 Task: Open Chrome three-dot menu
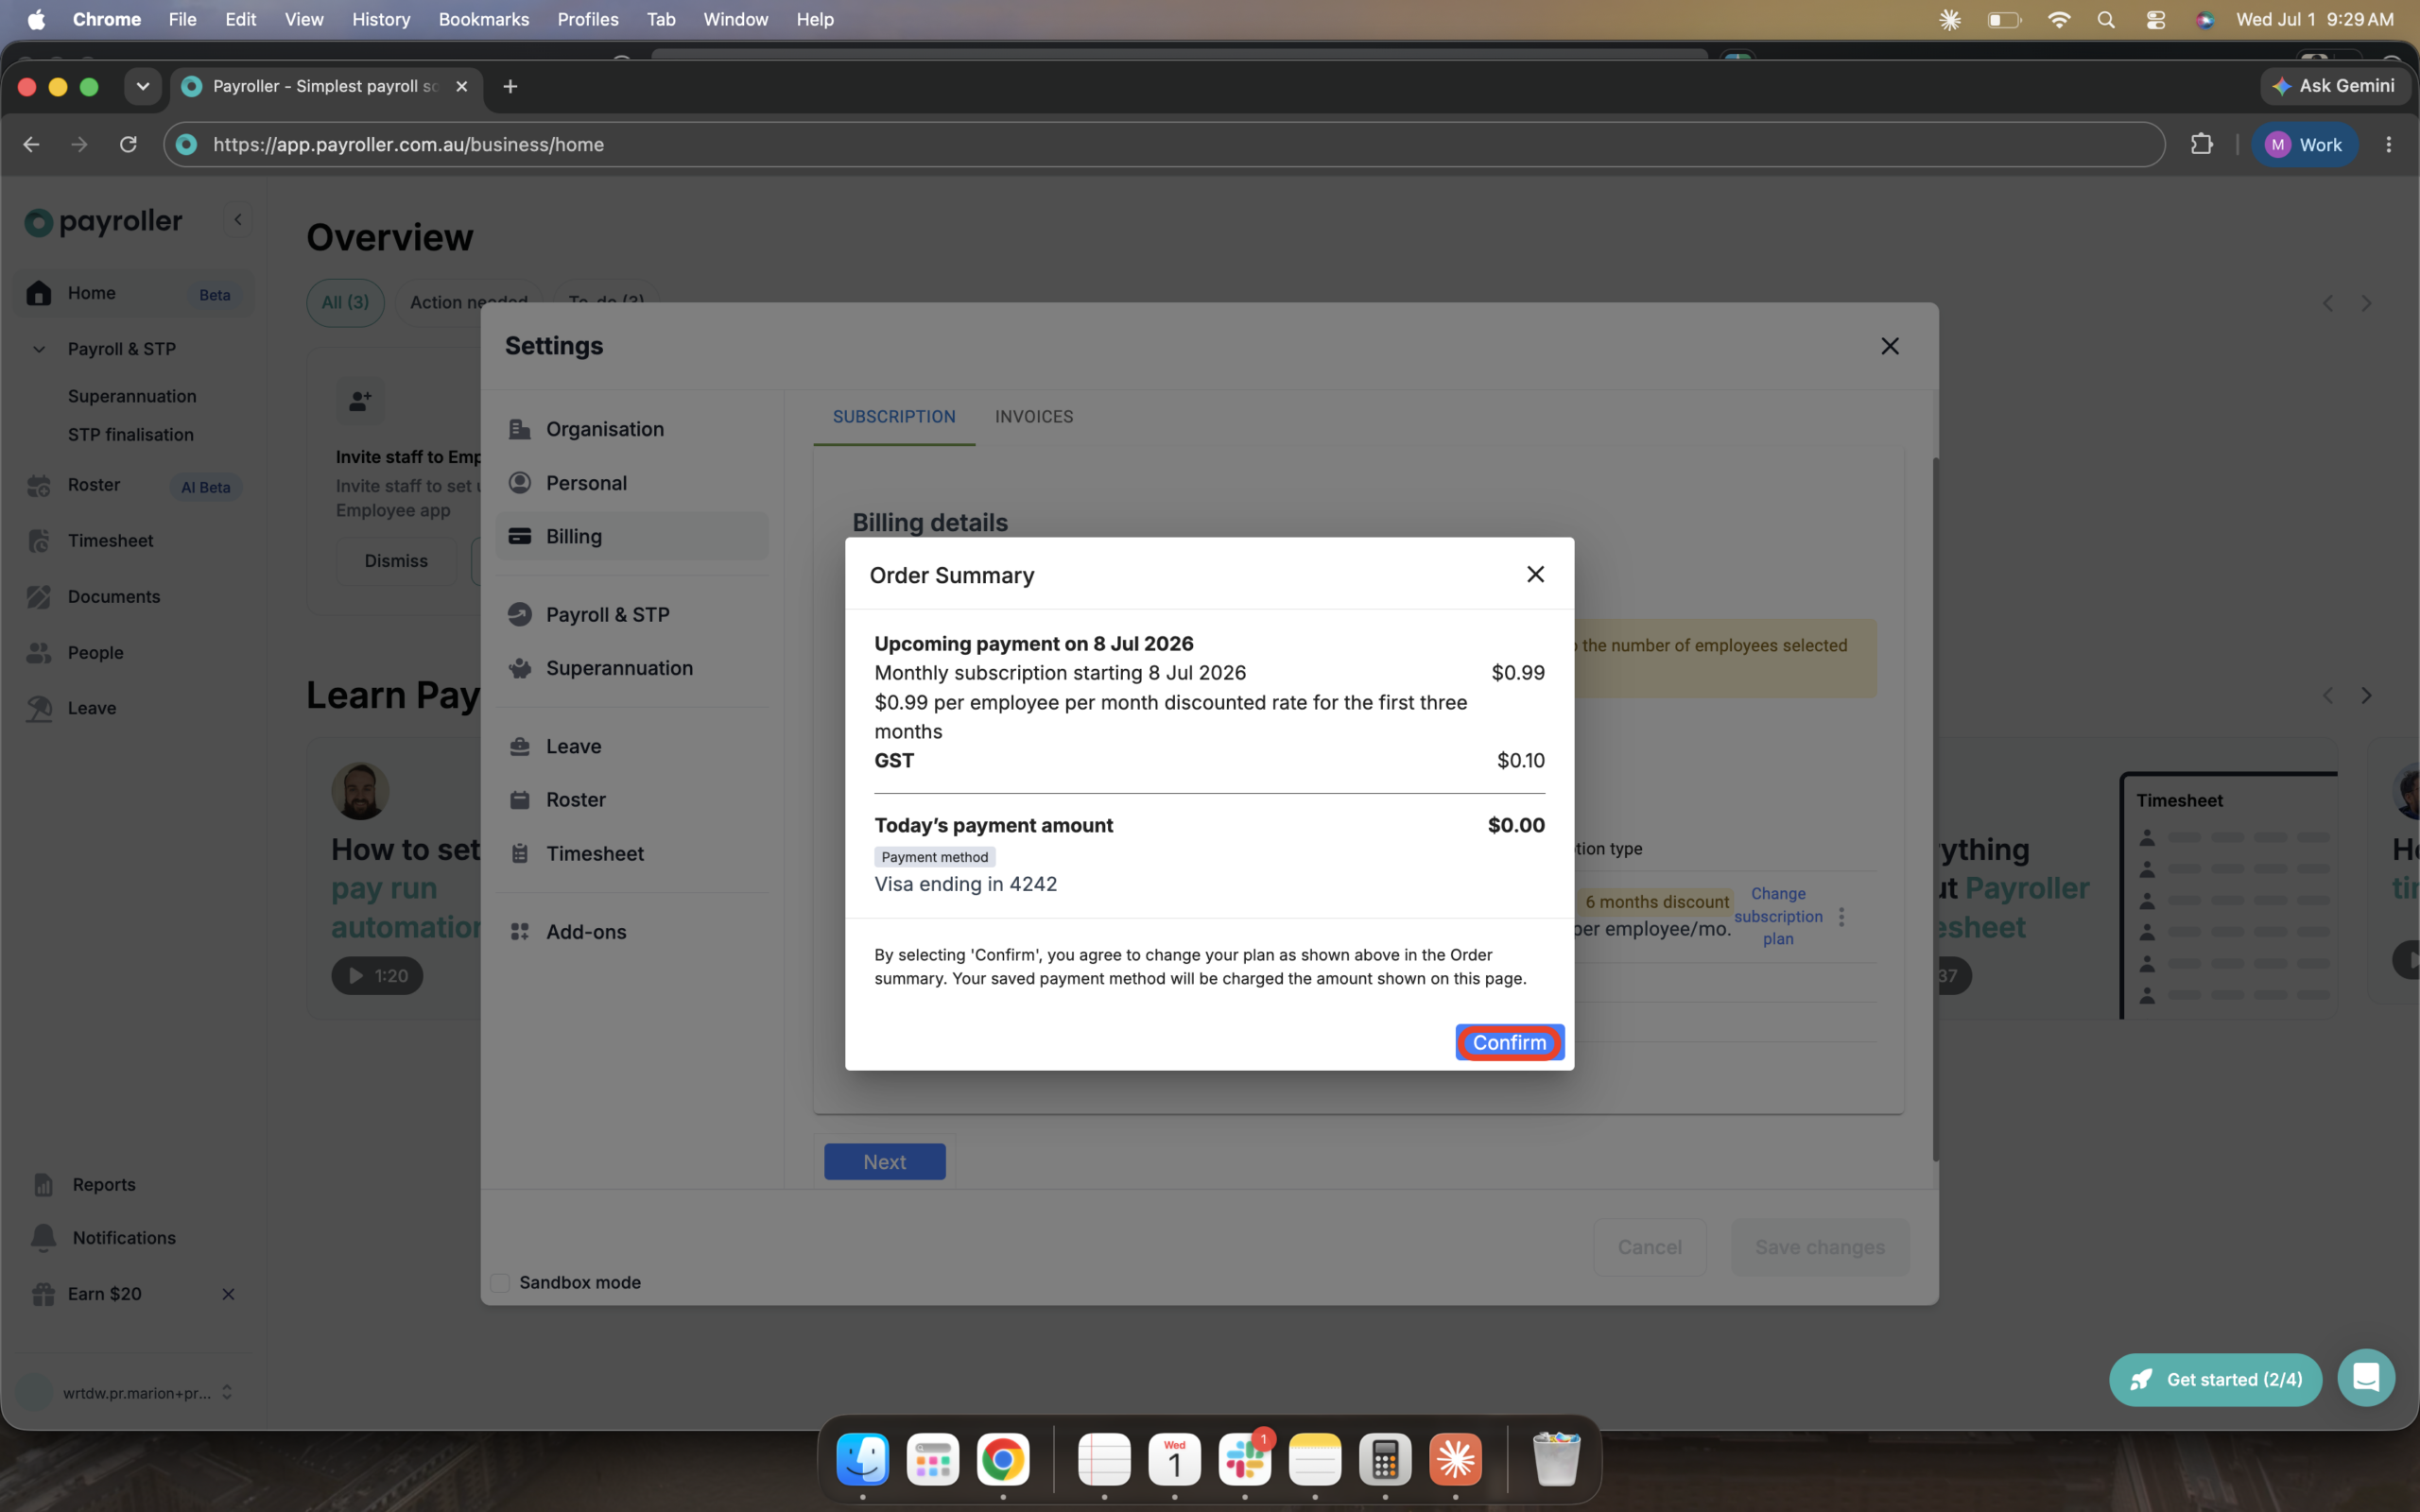coord(2388,144)
